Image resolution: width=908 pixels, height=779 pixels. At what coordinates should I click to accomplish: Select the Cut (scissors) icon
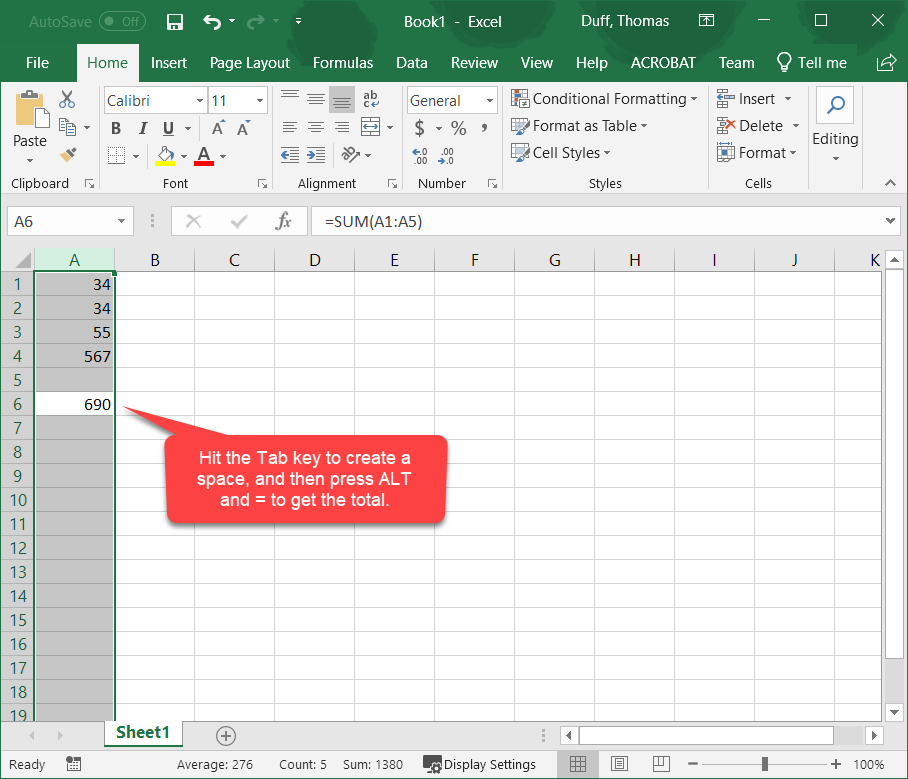67,100
